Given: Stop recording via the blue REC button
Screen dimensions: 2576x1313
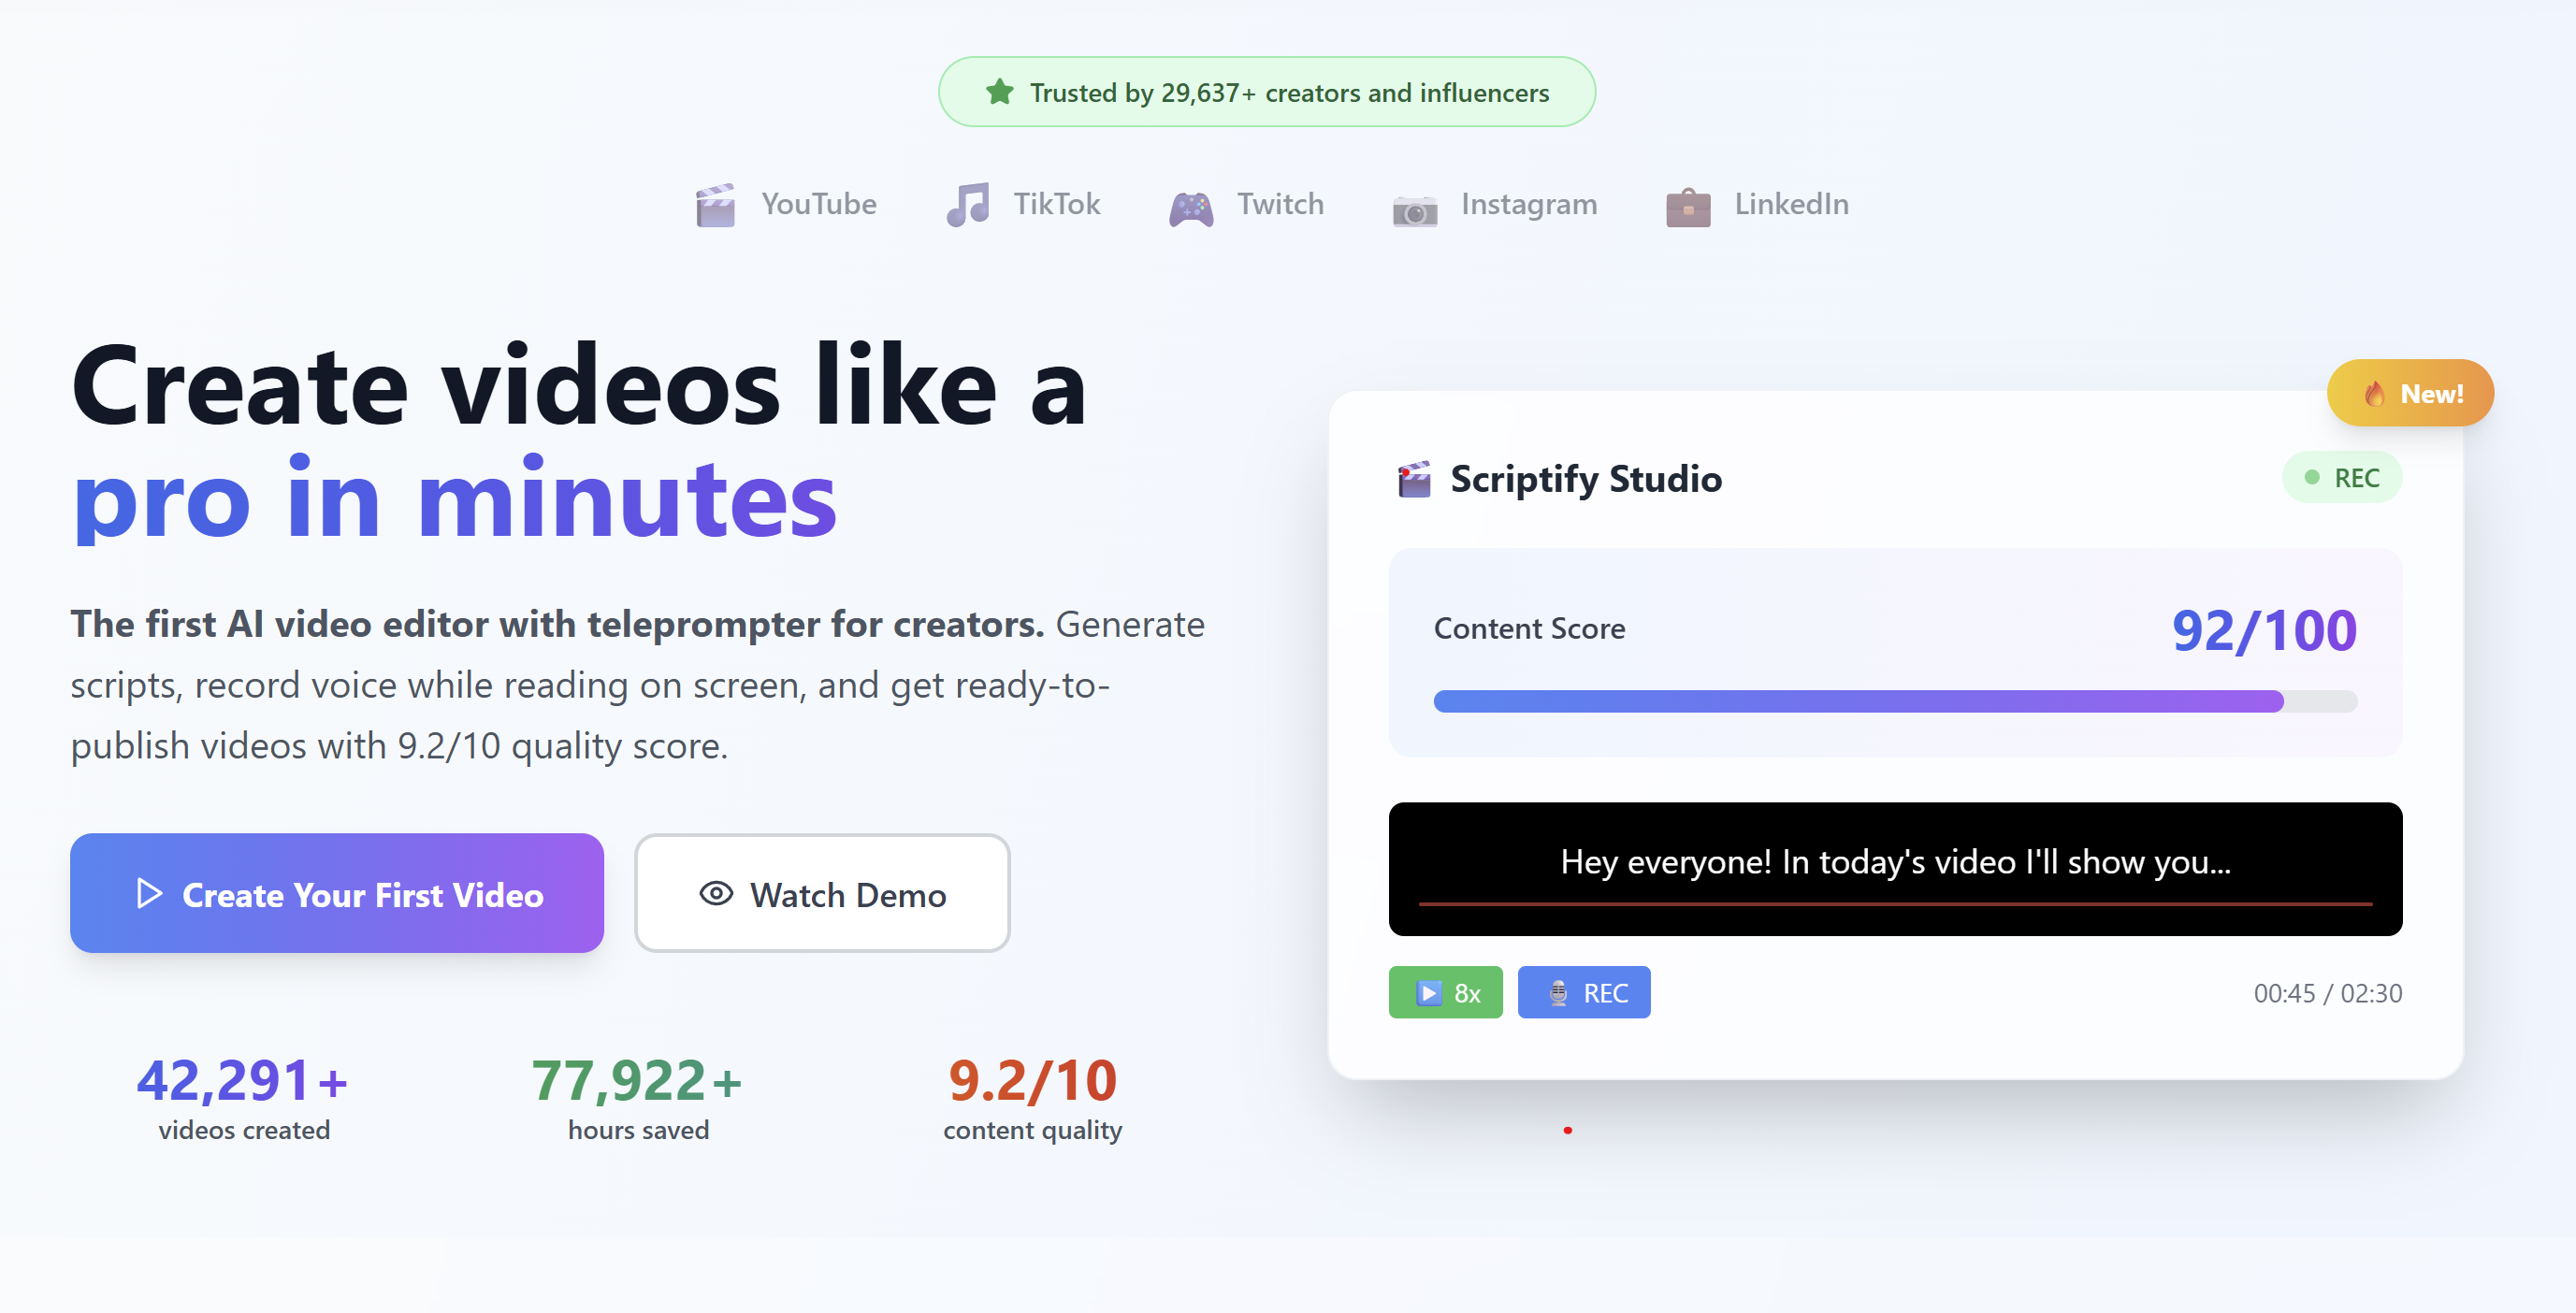Looking at the screenshot, I should pyautogui.click(x=1584, y=992).
